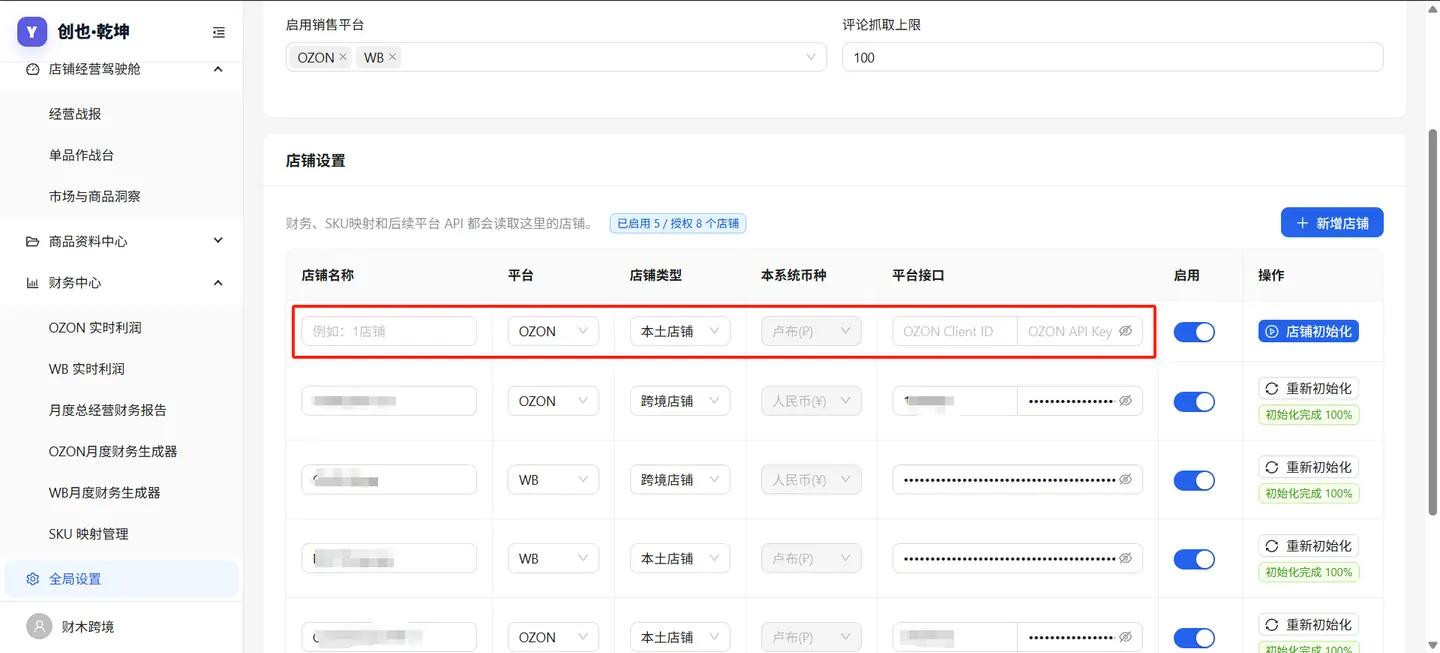Click the blue 店铺初始化 button
Viewport: 1440px width, 653px height.
[x=1308, y=331]
